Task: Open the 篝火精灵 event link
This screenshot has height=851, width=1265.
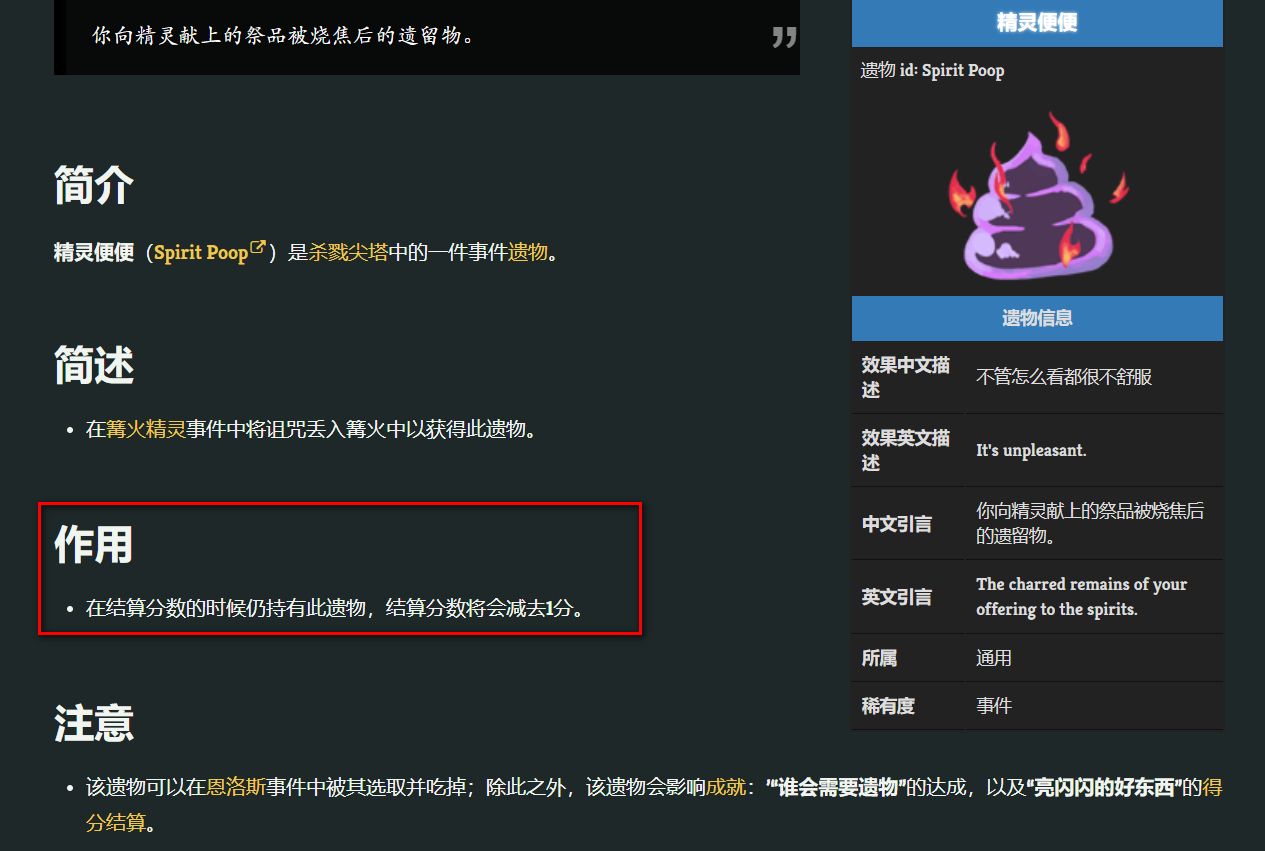Action: pyautogui.click(x=146, y=430)
